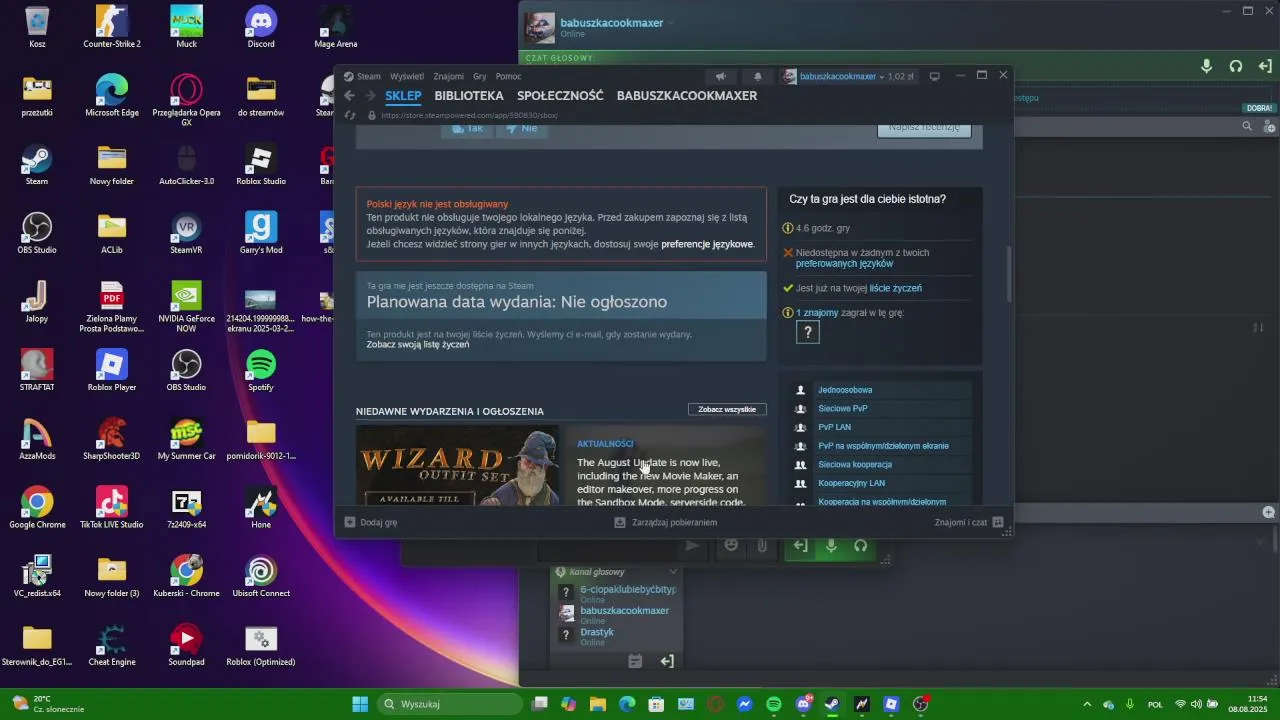Image resolution: width=1280 pixels, height=720 pixels.
Task: Open Steam notifications bell
Action: tap(757, 76)
